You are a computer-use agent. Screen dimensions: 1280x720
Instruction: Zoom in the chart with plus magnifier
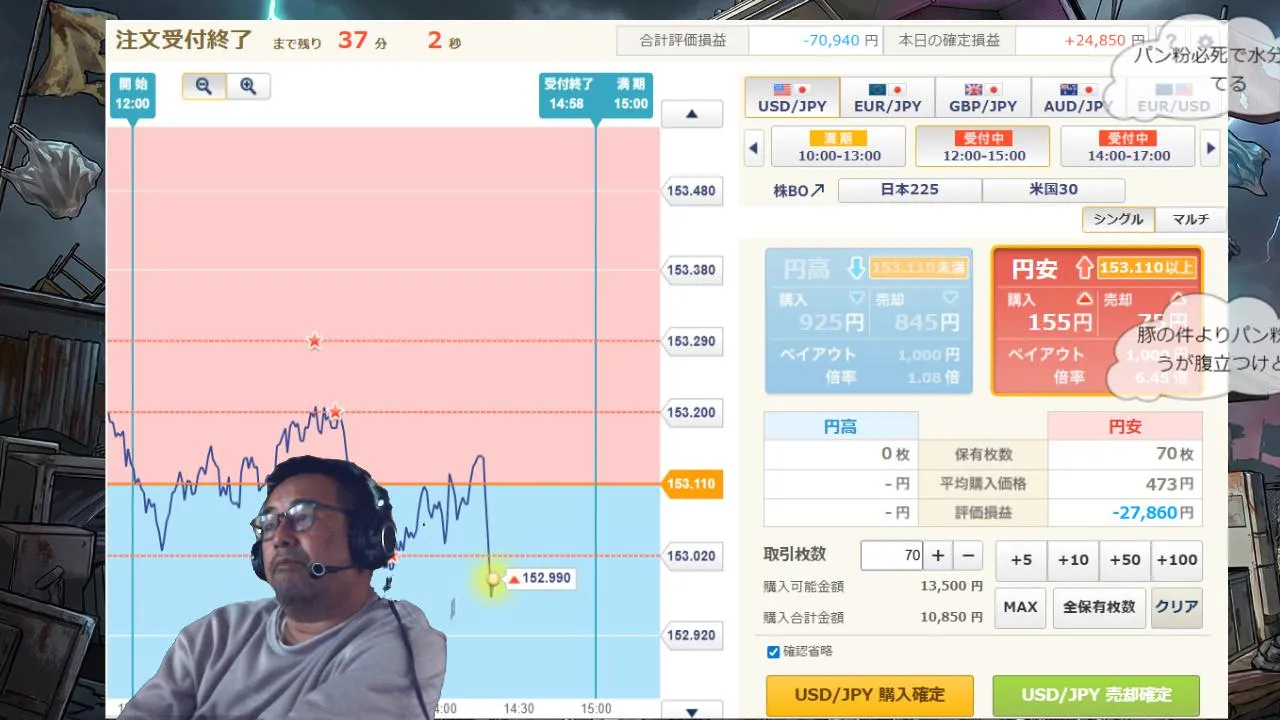coord(248,86)
